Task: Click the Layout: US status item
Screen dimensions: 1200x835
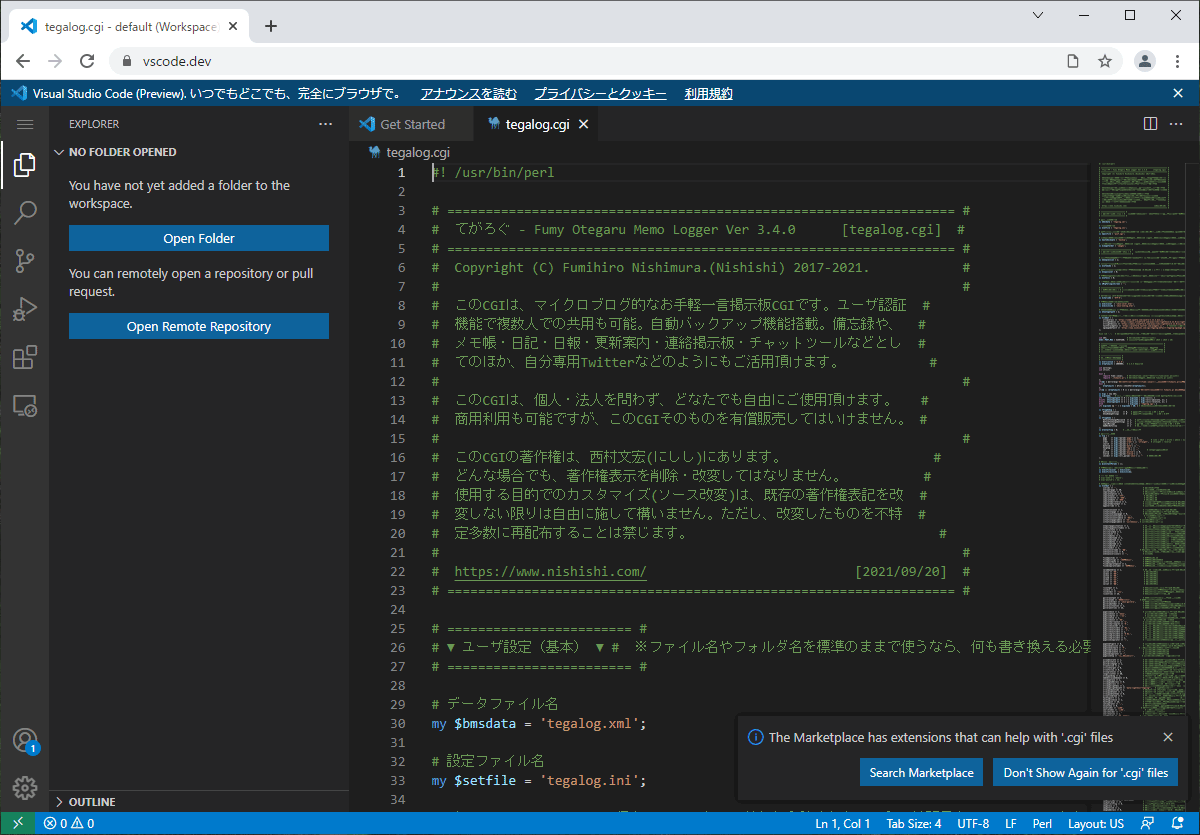Action: [1096, 823]
